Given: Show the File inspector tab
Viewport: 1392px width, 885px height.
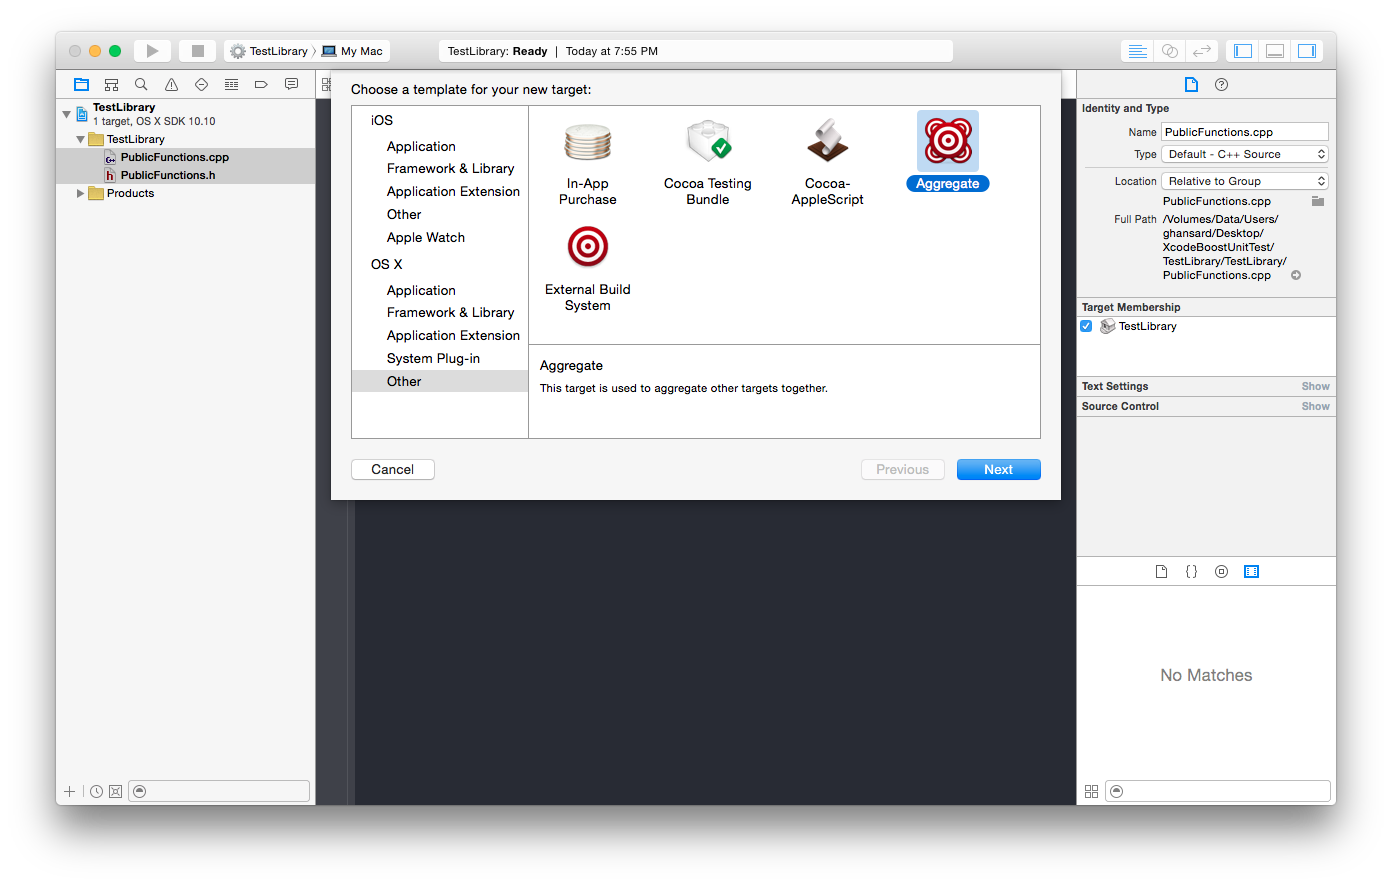Looking at the screenshot, I should (x=1191, y=84).
